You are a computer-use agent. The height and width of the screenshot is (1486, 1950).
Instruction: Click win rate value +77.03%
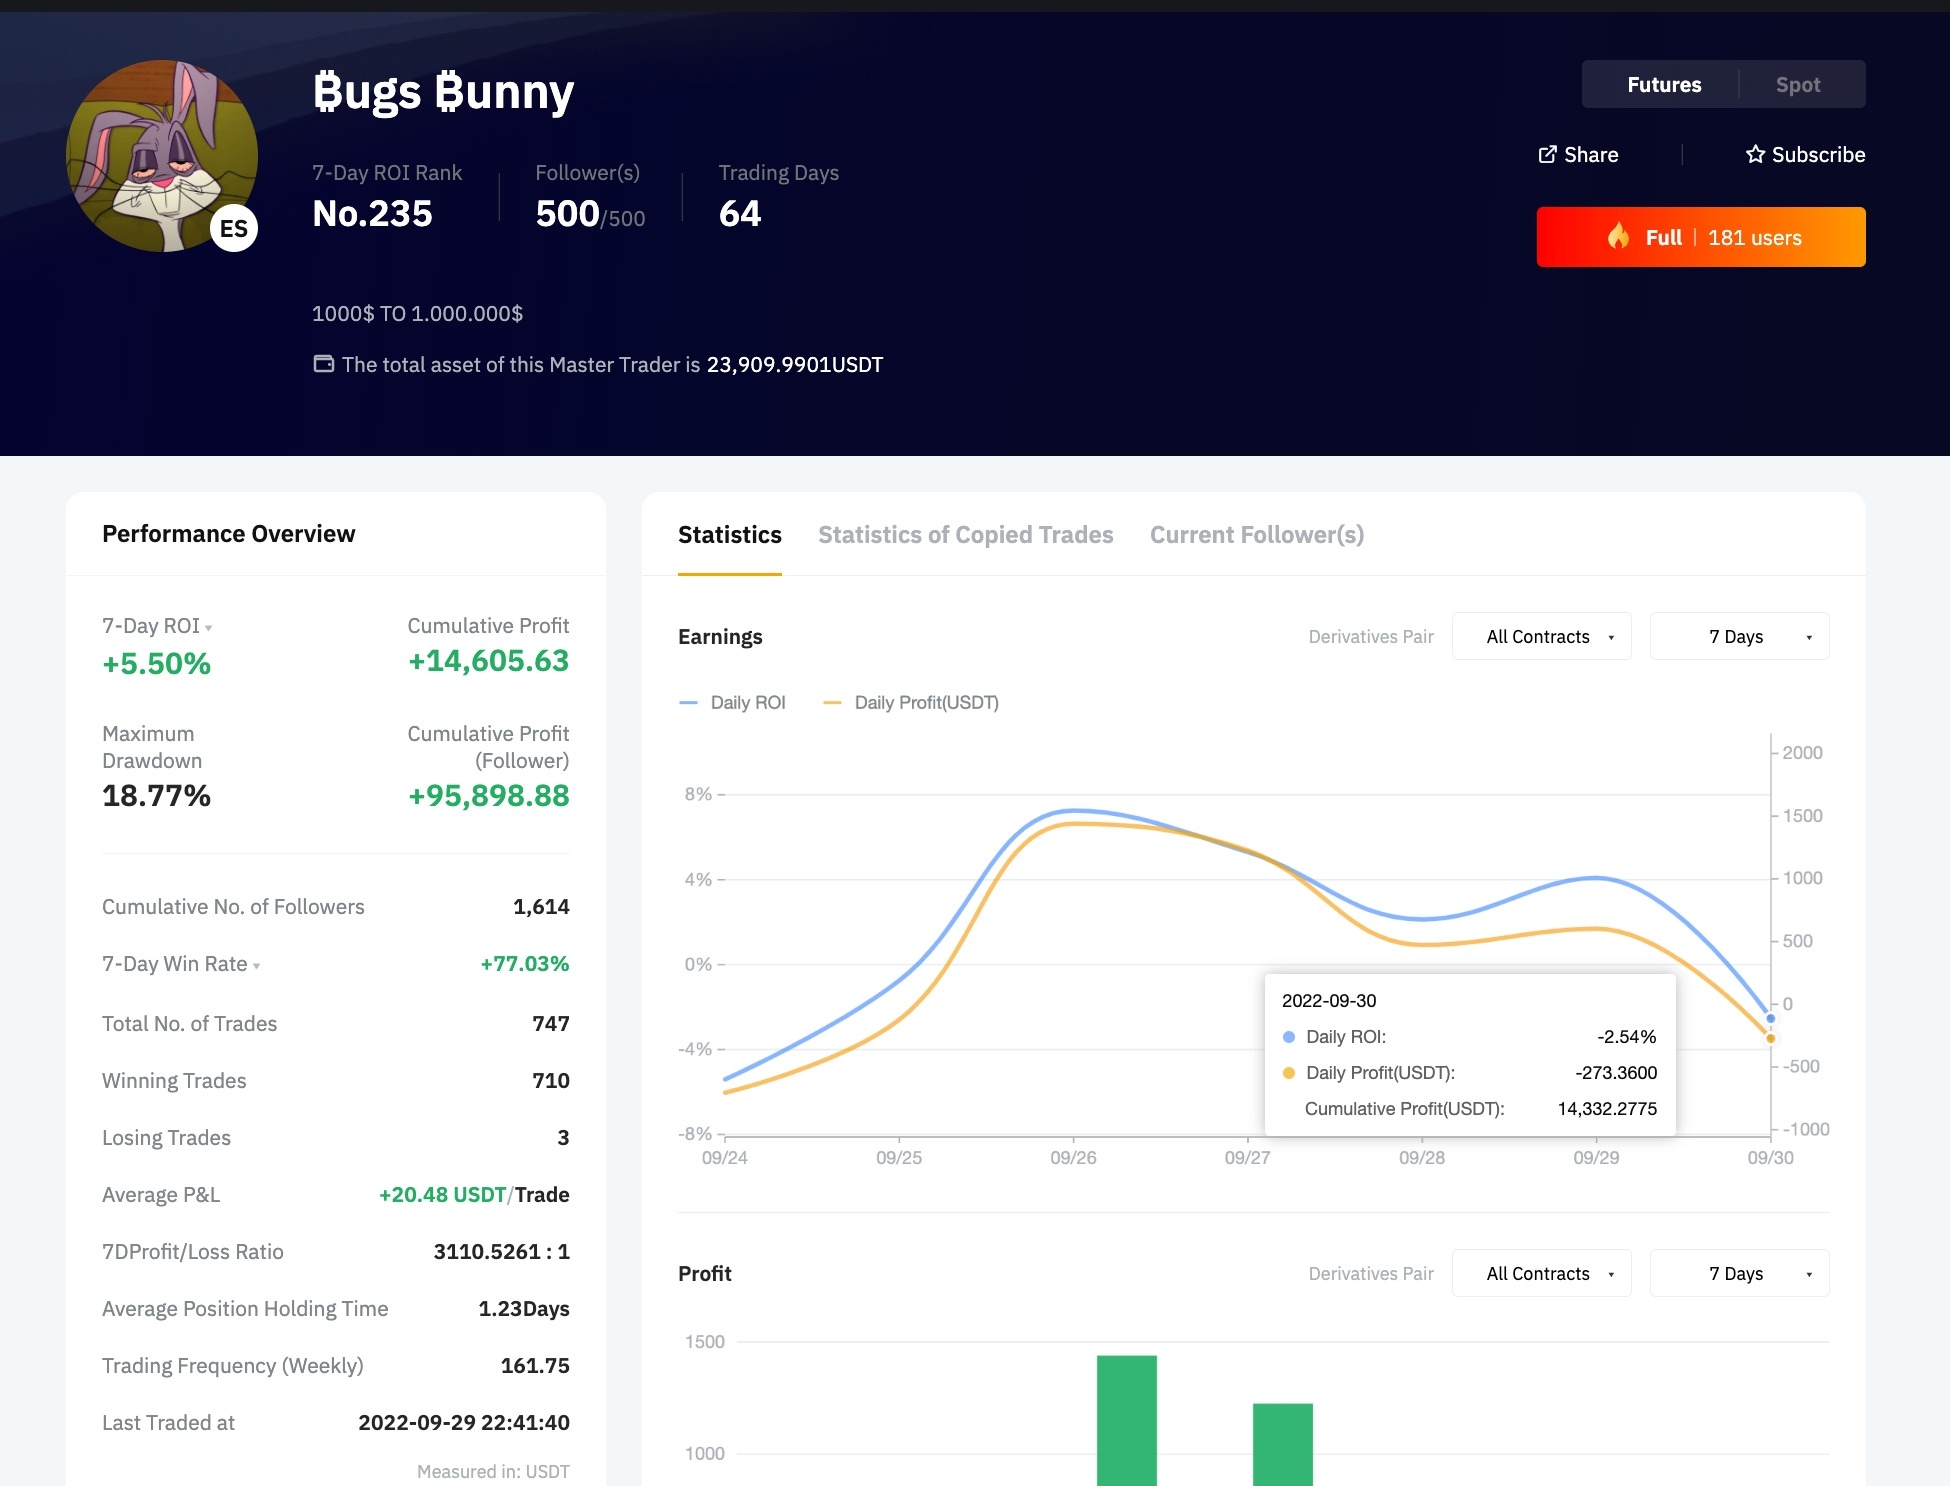[525, 963]
